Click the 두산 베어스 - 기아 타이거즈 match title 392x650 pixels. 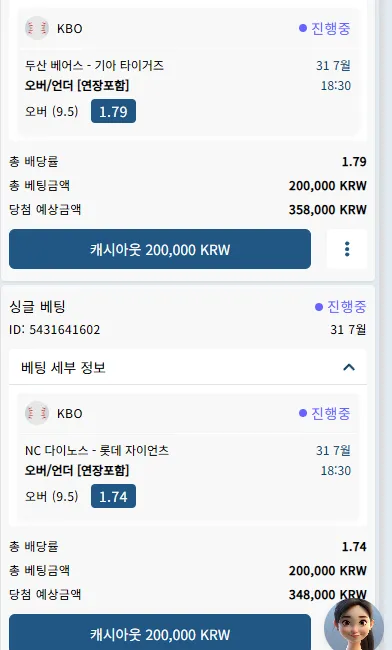point(94,65)
